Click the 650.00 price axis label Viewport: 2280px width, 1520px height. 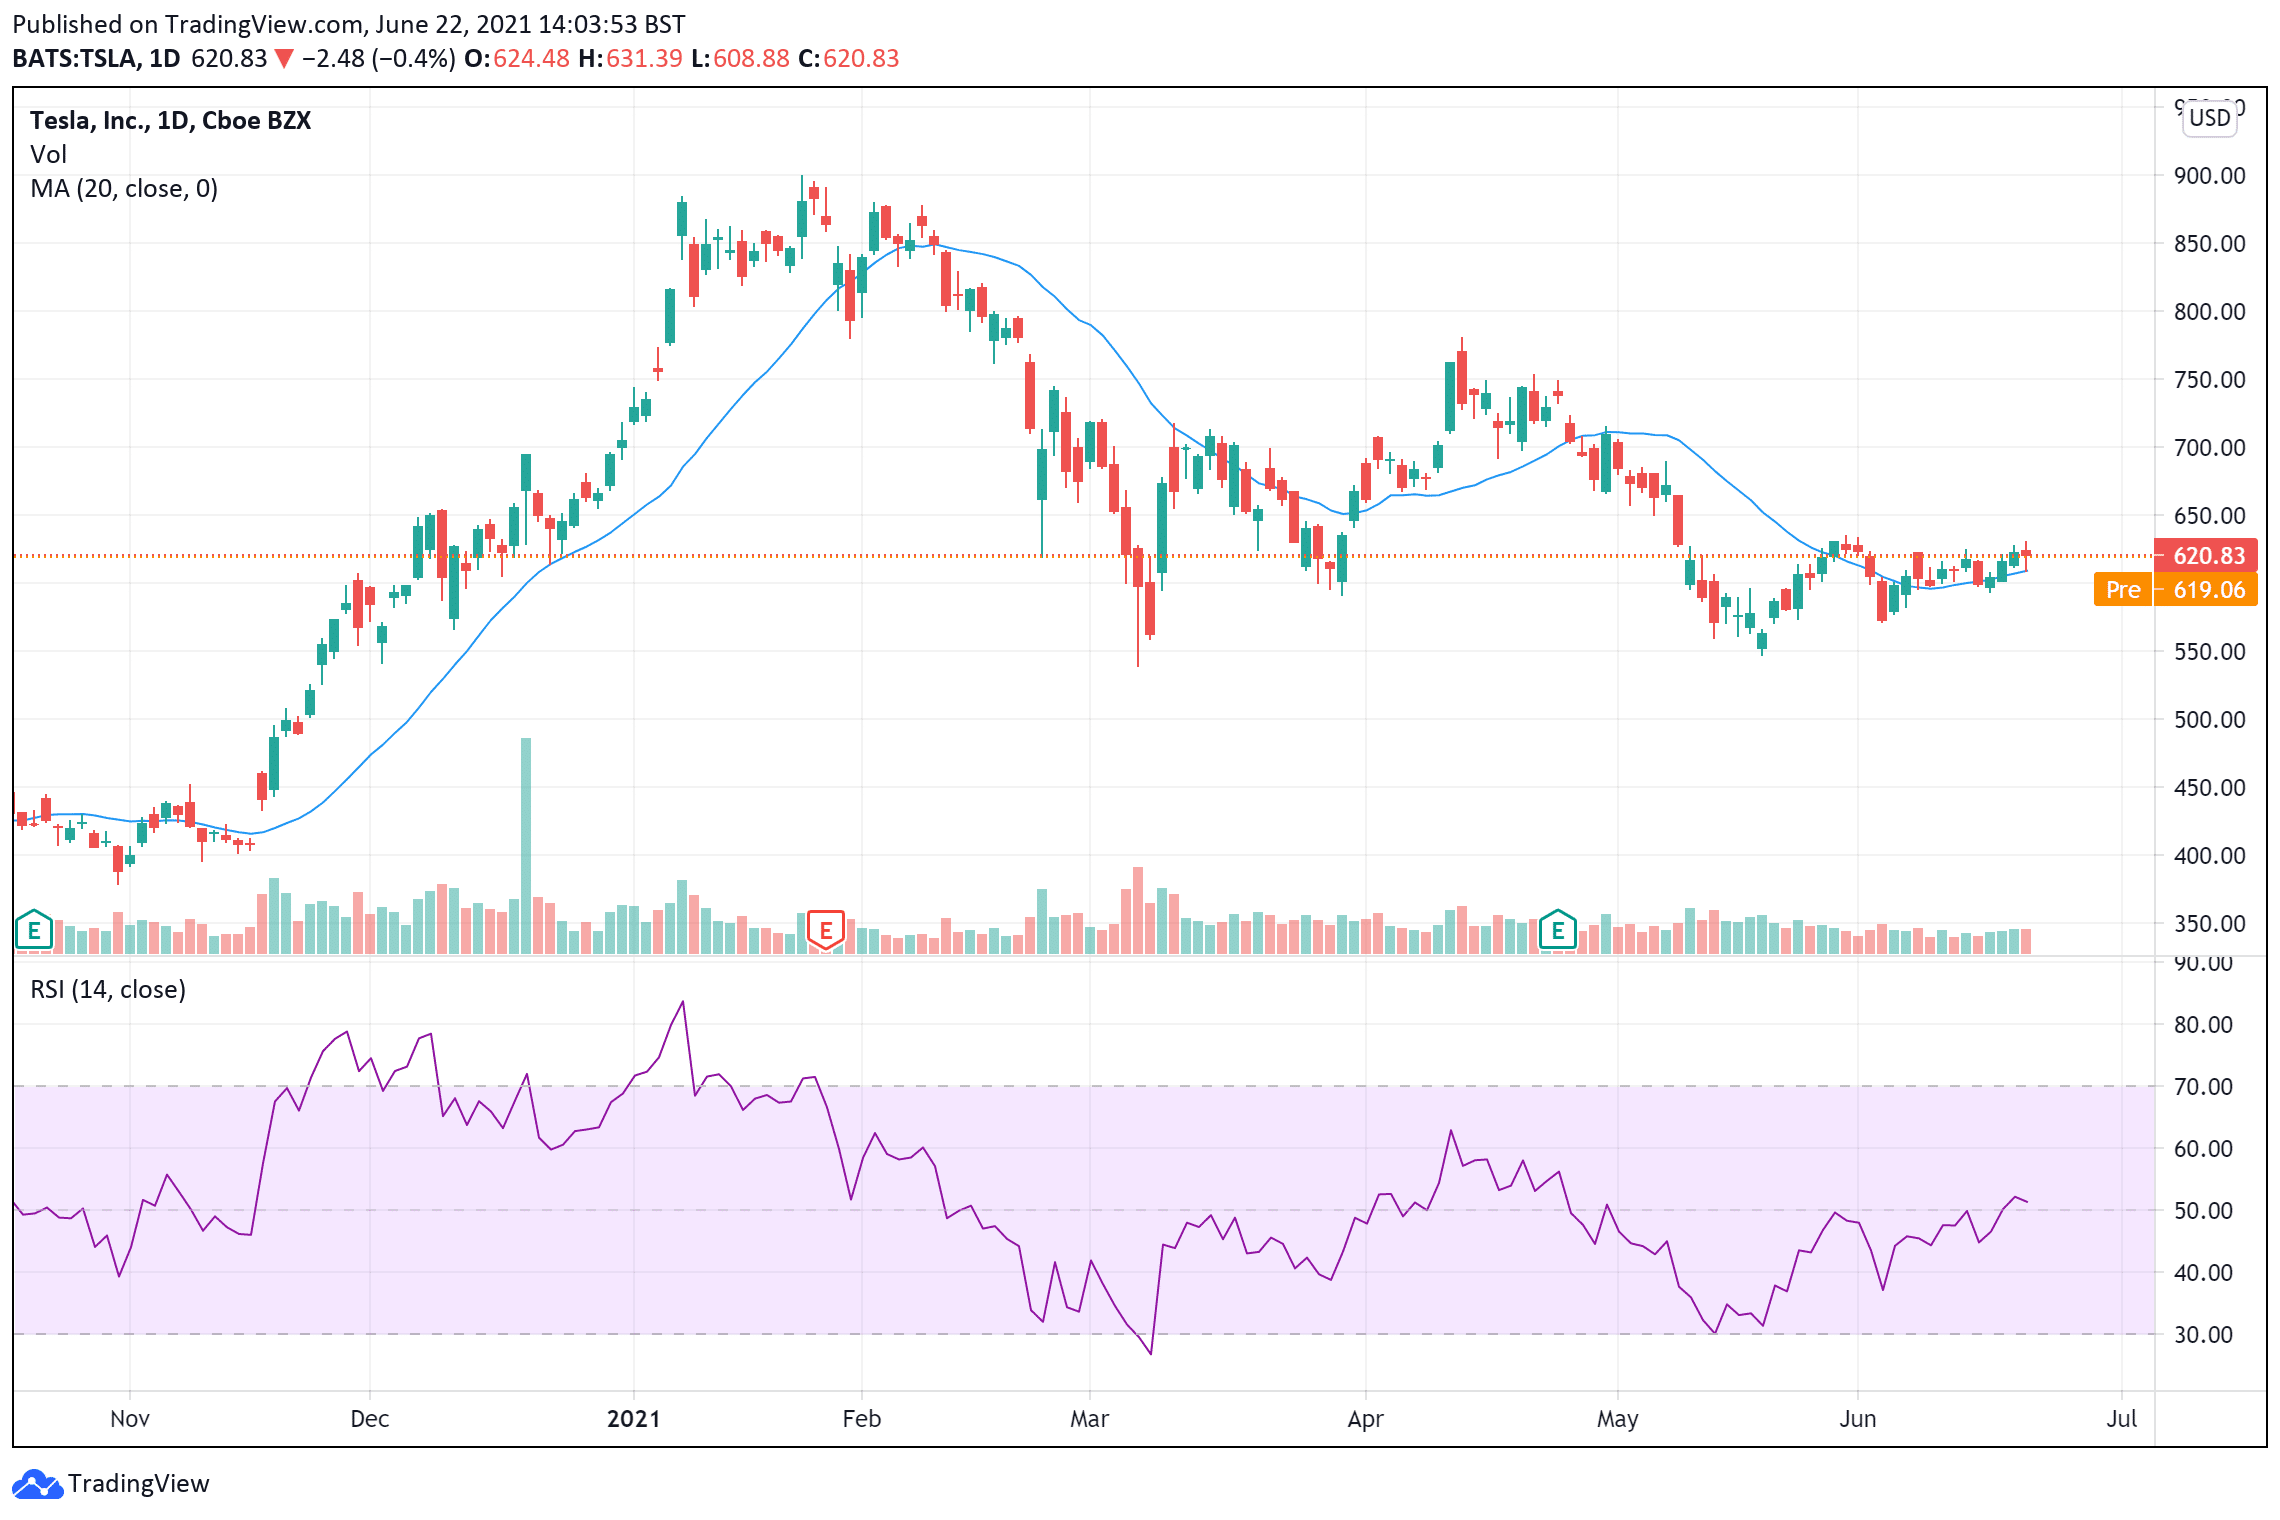(x=2209, y=516)
